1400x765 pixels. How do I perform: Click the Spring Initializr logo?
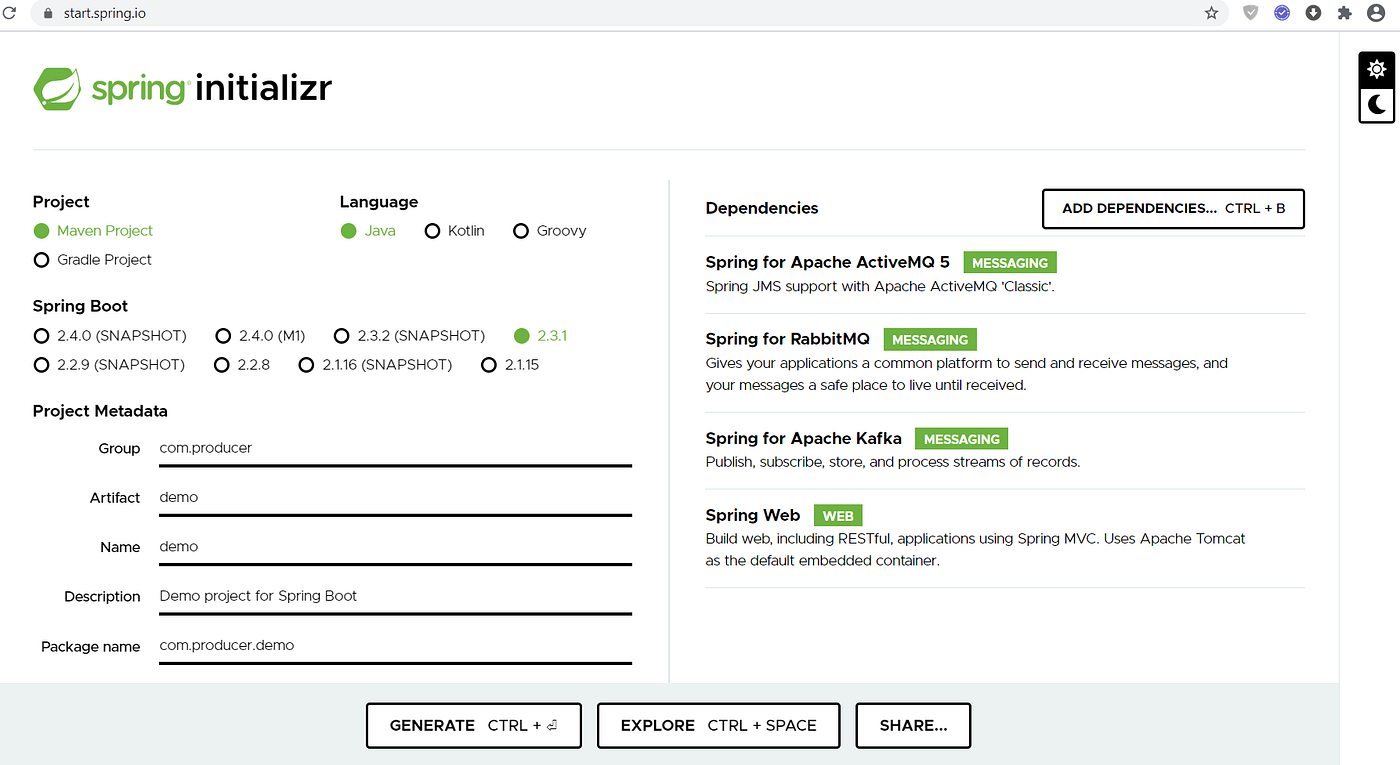coord(183,88)
